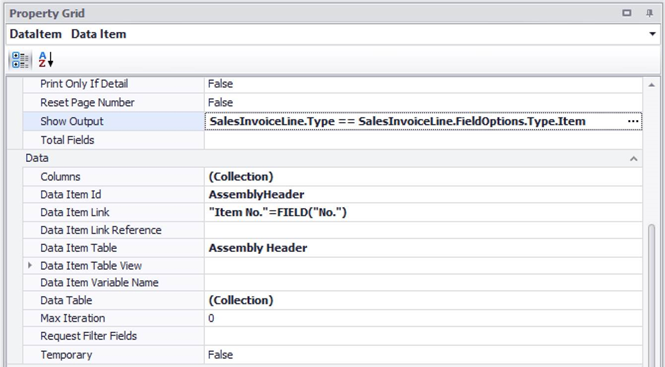Viewport: 665px width, 367px height.
Task: Click the Max Iteration value field
Action: pyautogui.click(x=423, y=318)
